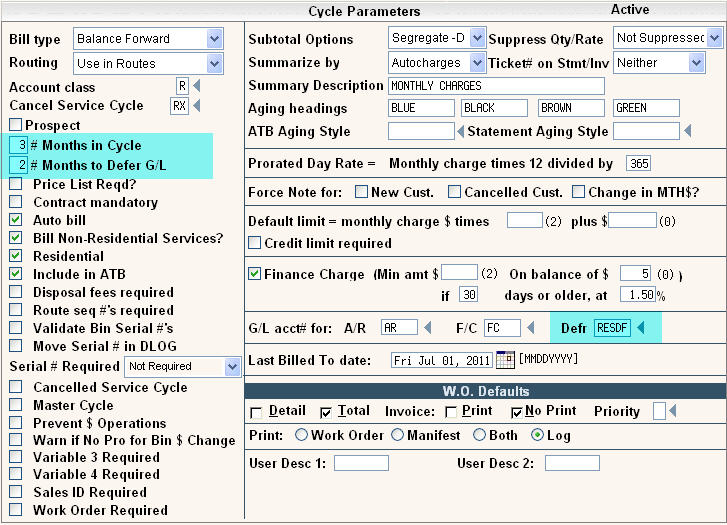Click # Months to Defer G/L field

pos(19,165)
